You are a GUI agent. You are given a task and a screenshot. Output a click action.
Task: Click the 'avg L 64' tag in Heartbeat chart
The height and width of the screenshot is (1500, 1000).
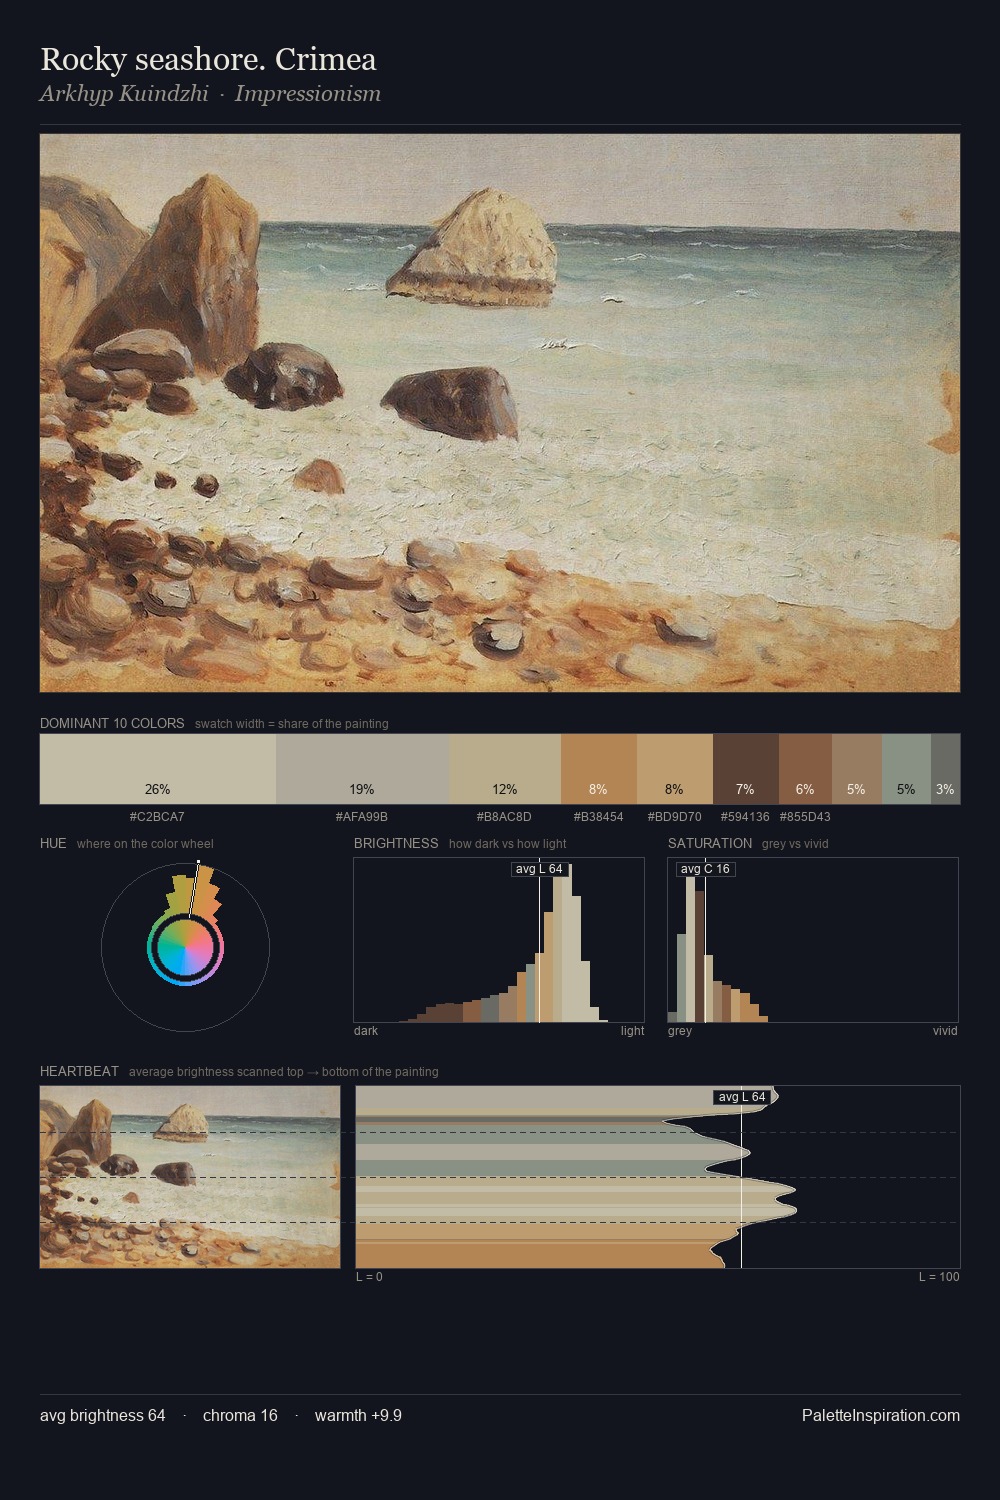coord(742,1097)
